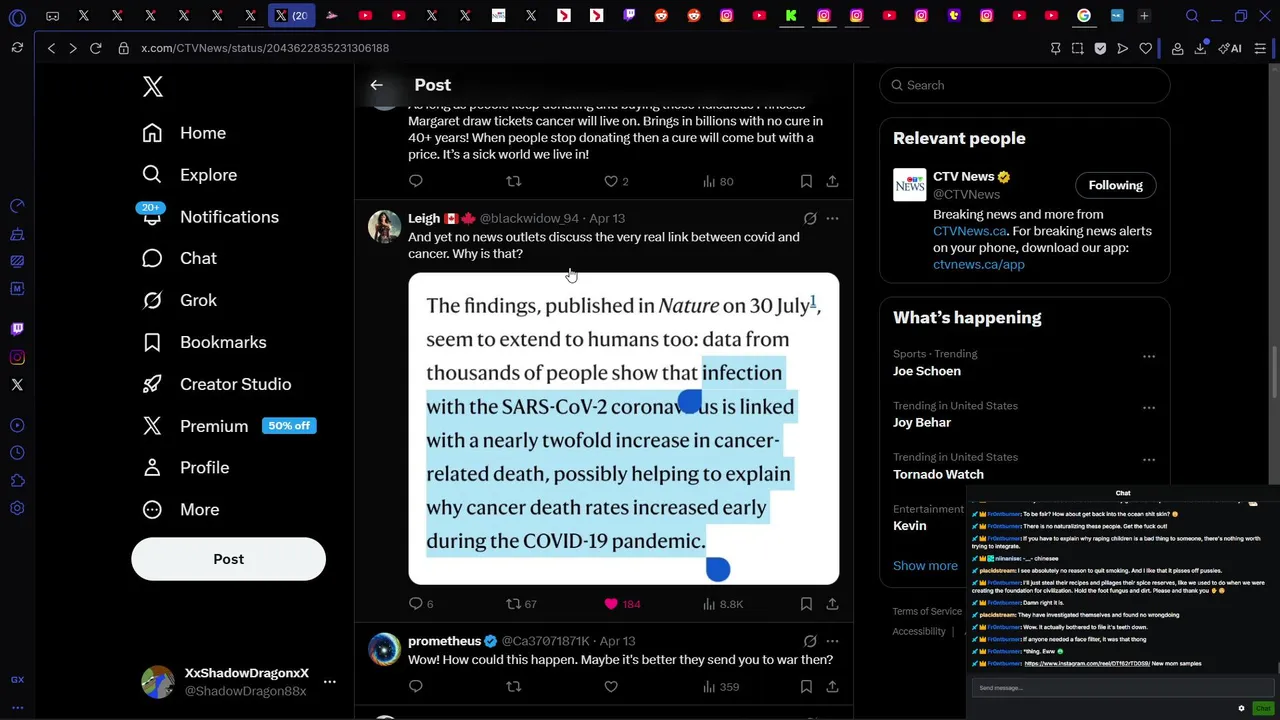Image resolution: width=1280 pixels, height=720 pixels.
Task: Reload the page in browser toolbar
Action: (x=95, y=48)
